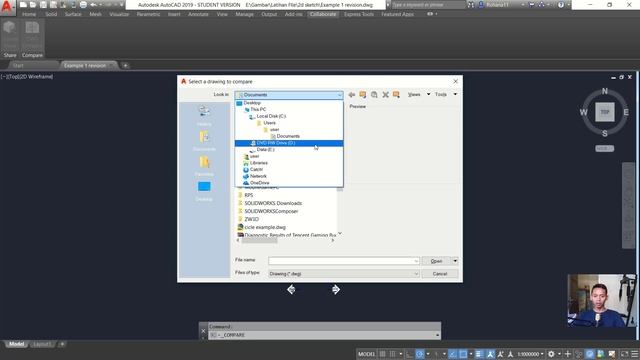This screenshot has width=640, height=360.
Task: Collapse the Look in Documents dropdown
Action: tap(339, 95)
